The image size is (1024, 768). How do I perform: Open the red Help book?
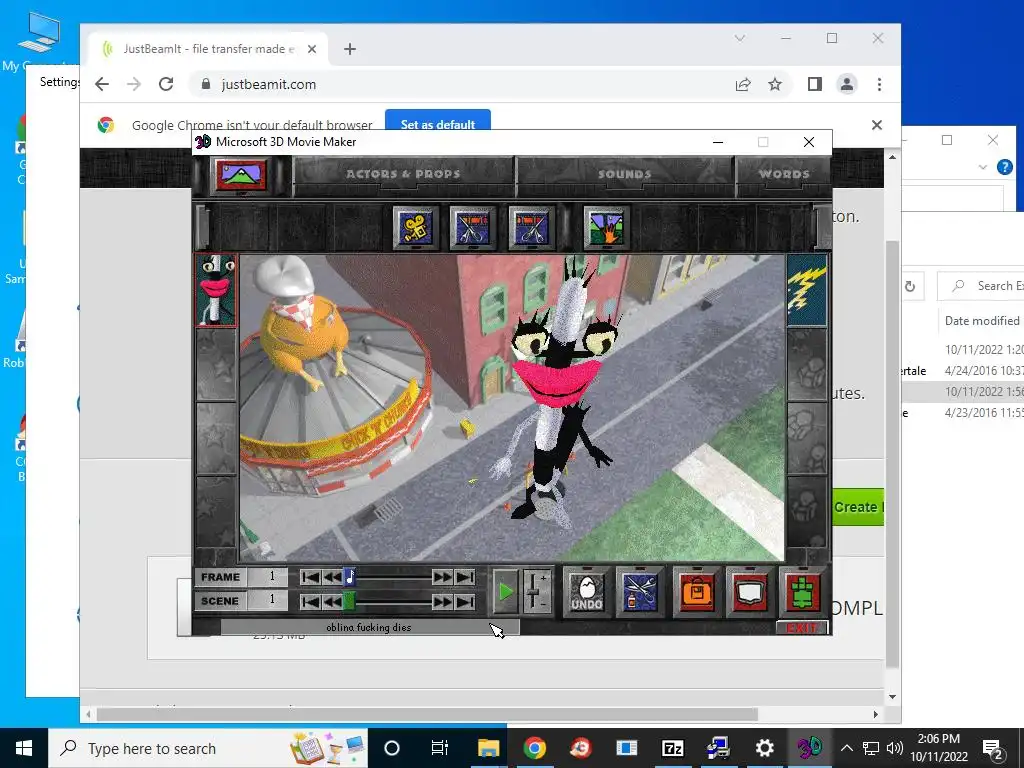tap(749, 592)
